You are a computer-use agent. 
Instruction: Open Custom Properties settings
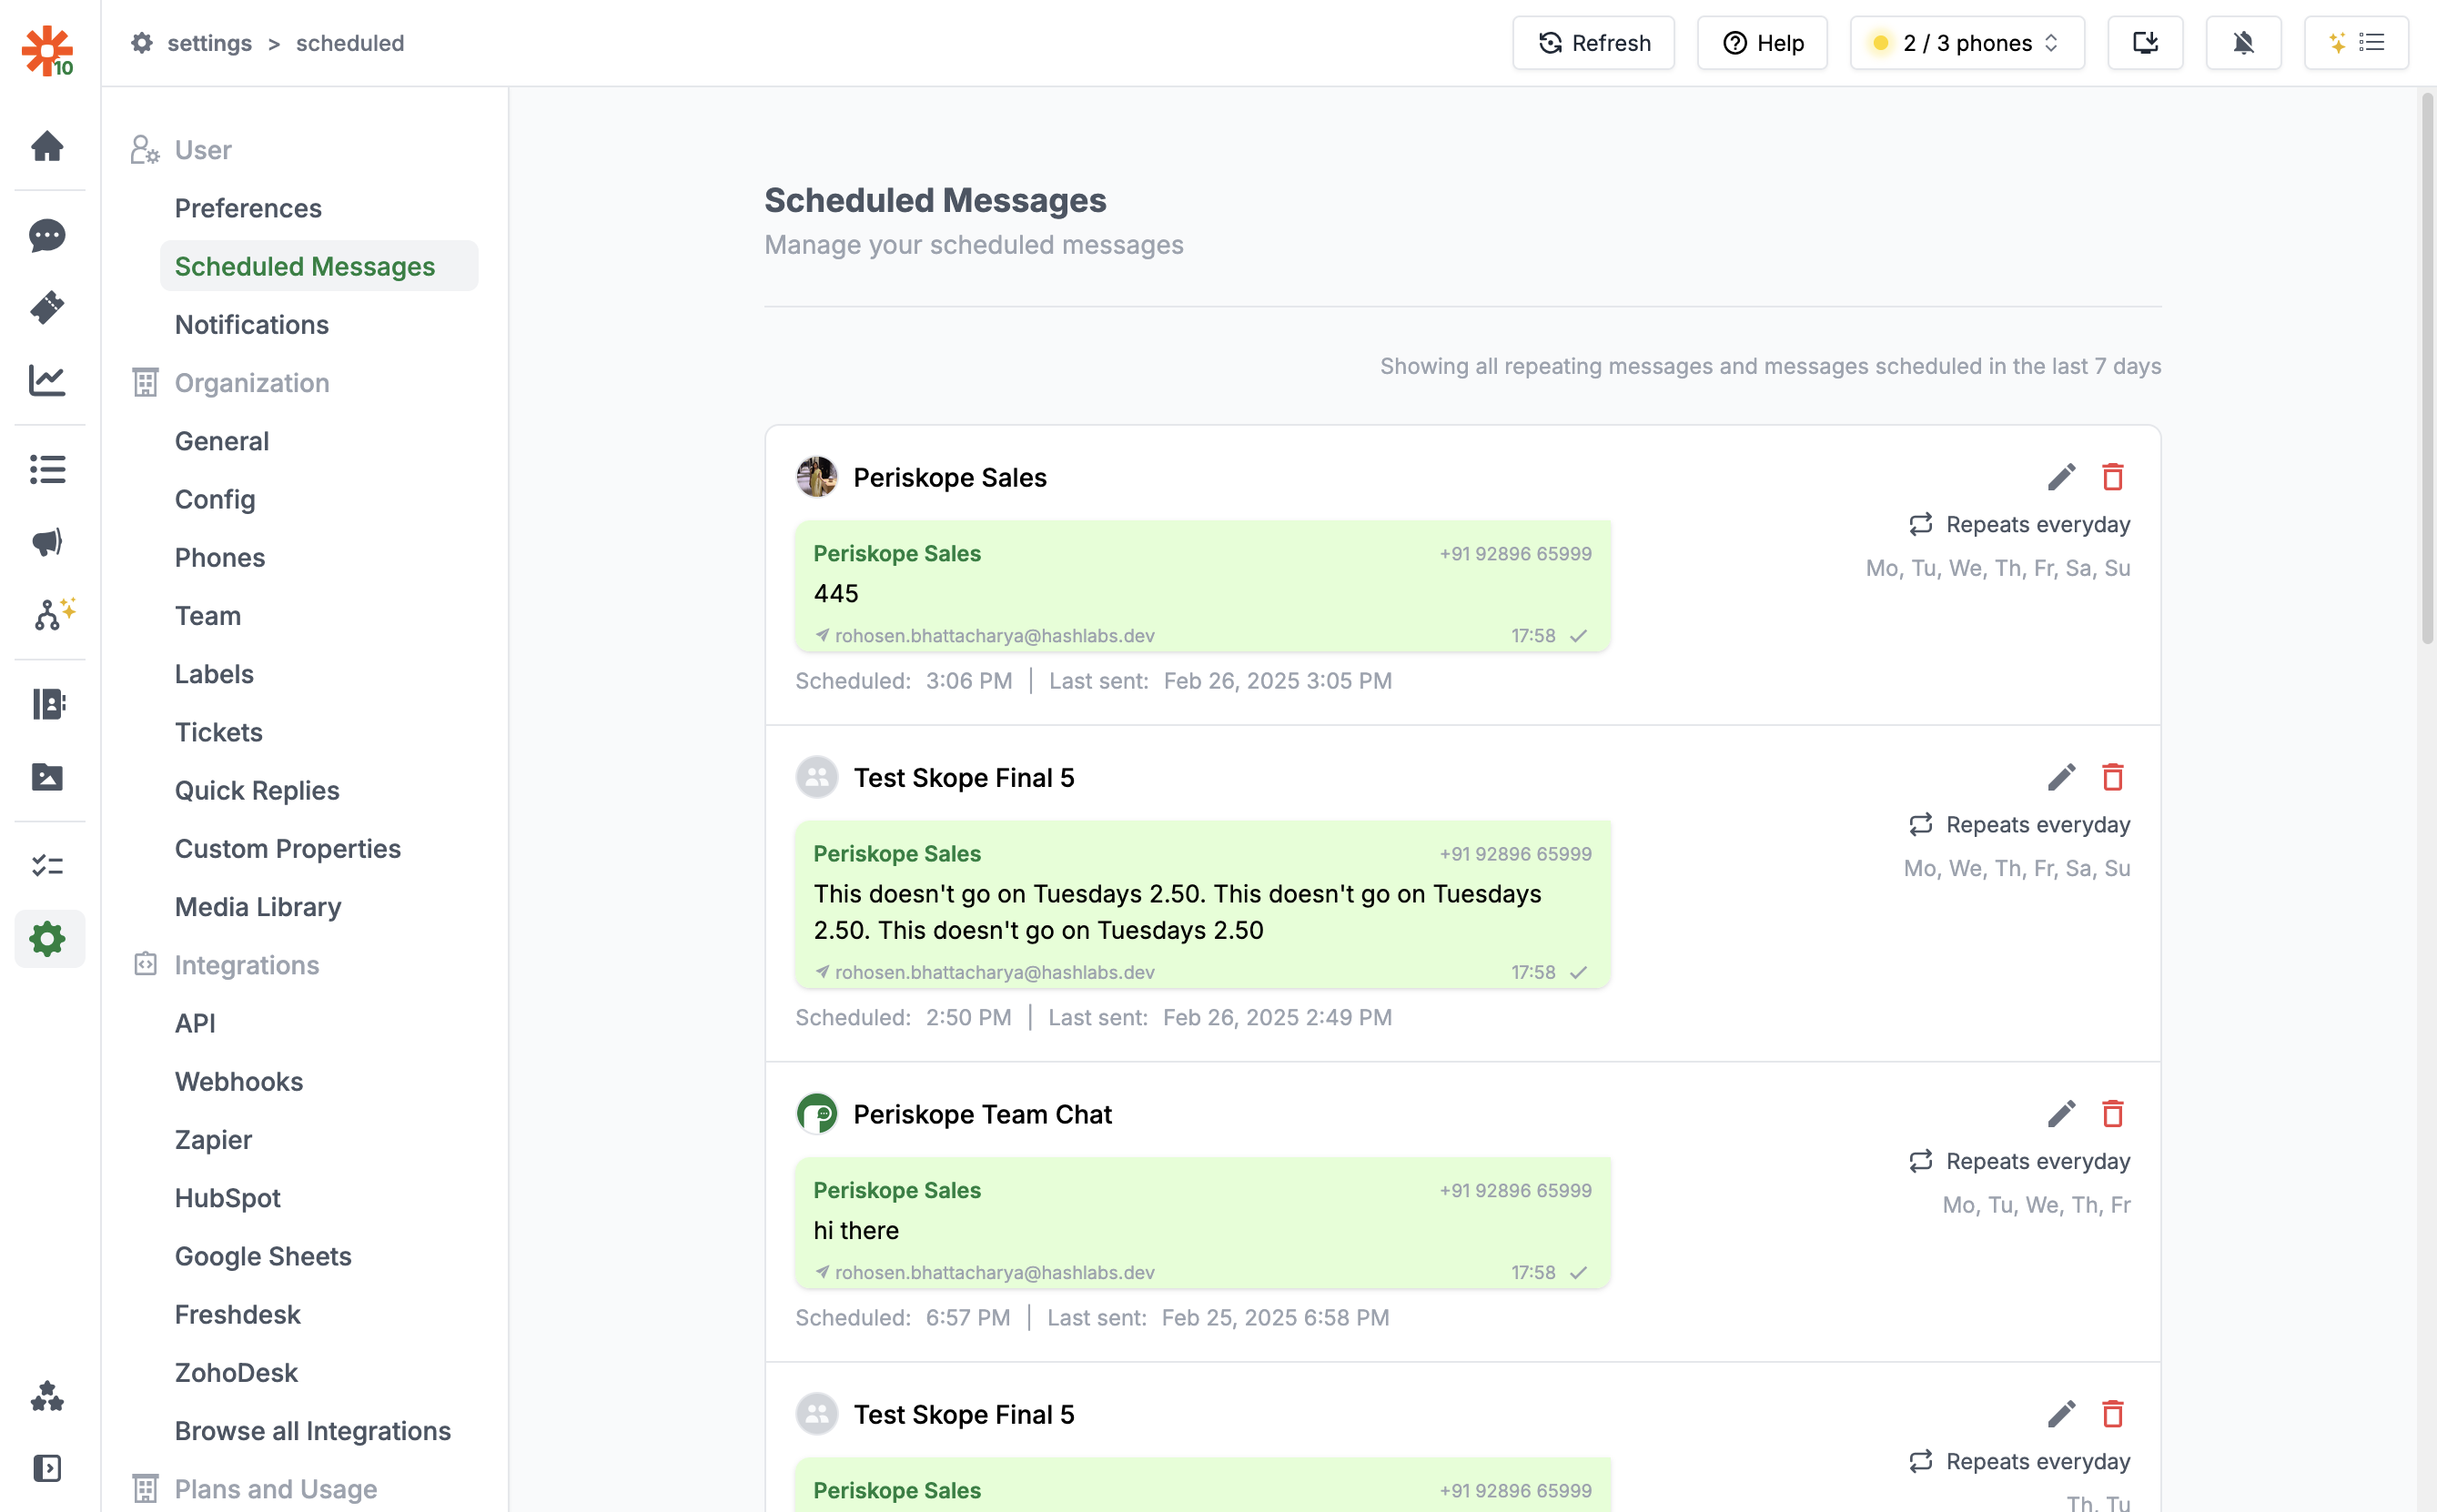[x=288, y=848]
